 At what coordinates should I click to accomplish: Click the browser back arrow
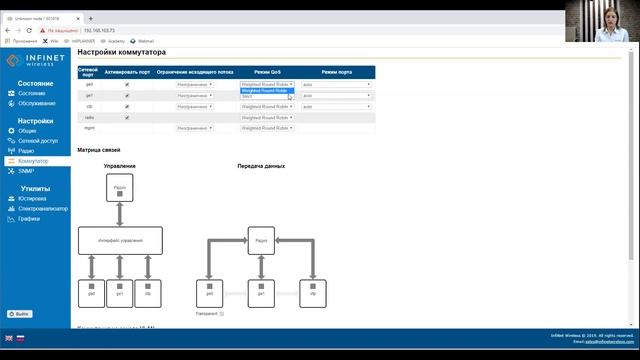coord(8,30)
